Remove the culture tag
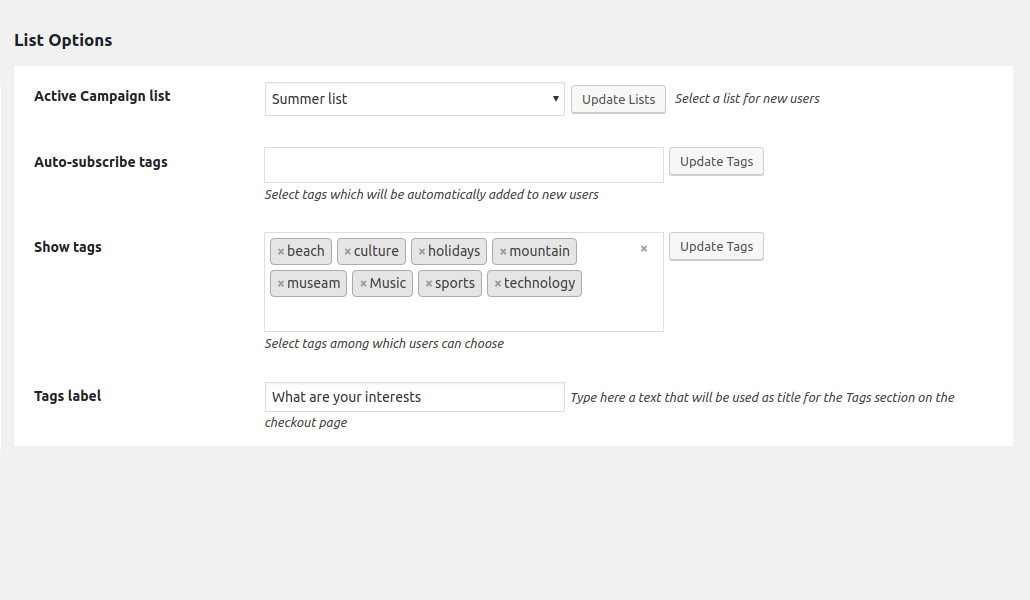The height and width of the screenshot is (600, 1030). pos(348,252)
